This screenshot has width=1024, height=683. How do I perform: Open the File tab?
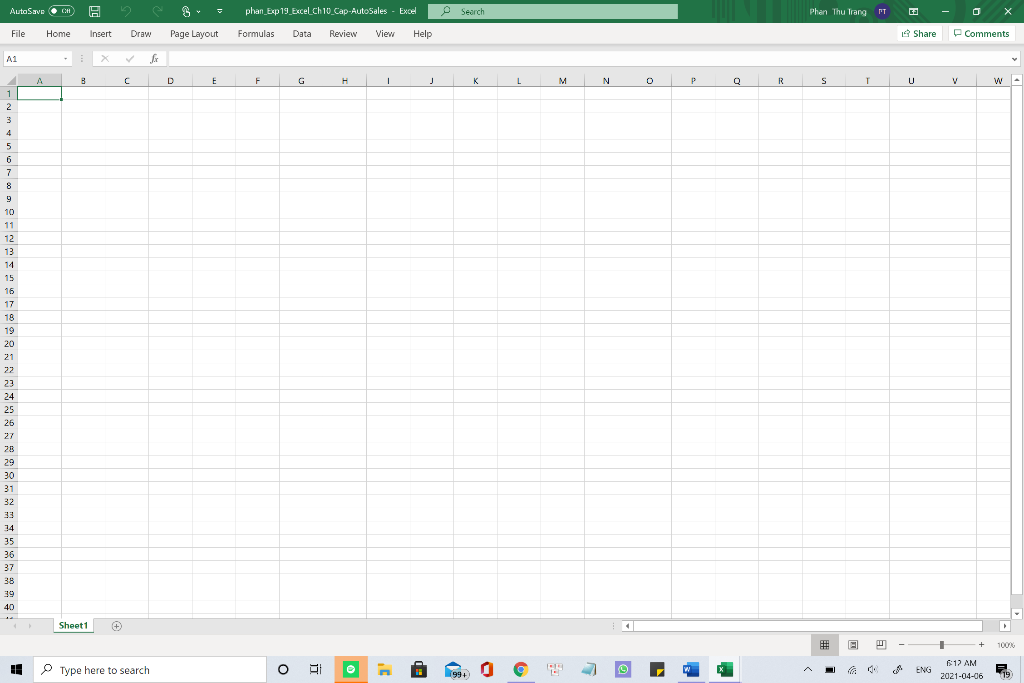click(18, 33)
